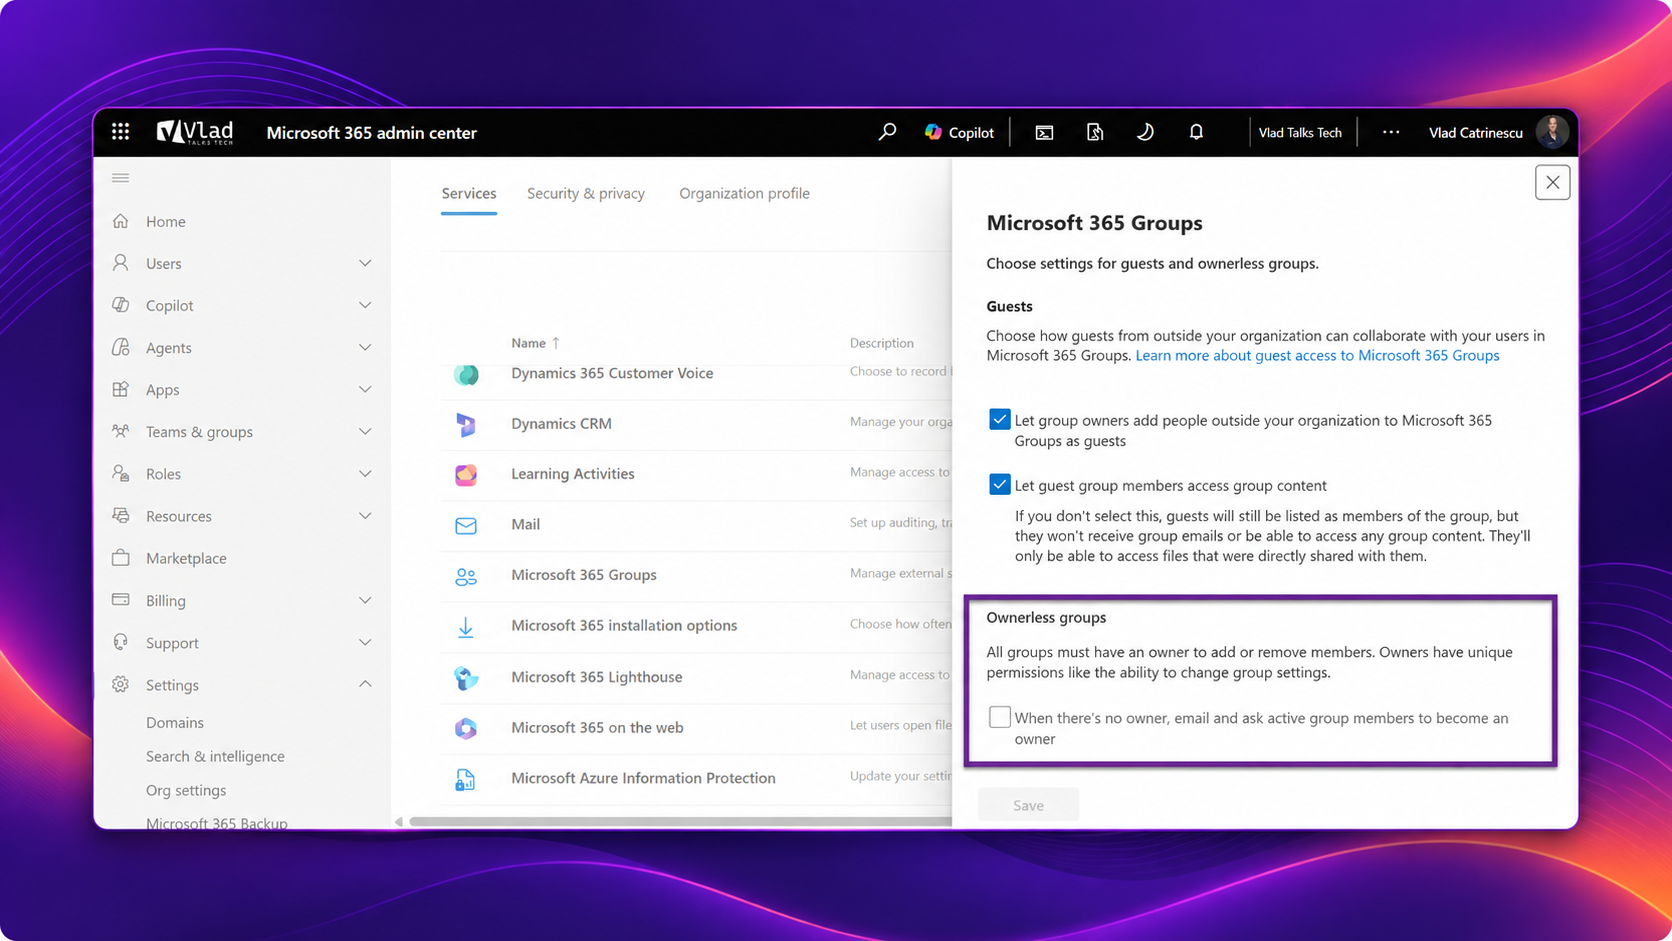
Task: Open the Cloud Shell terminal icon
Action: click(1044, 132)
